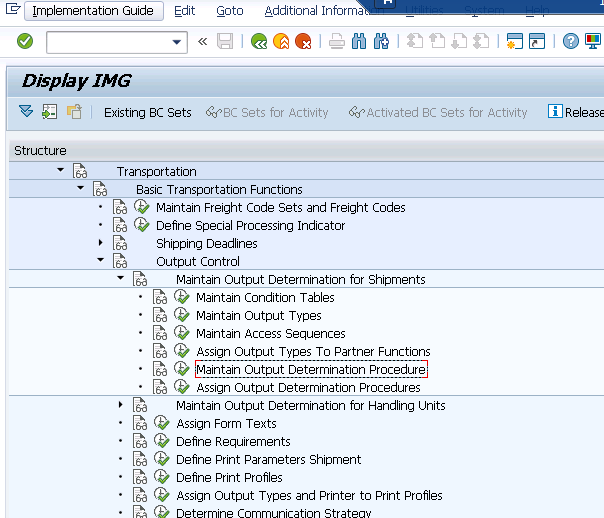Click the green Enter checkmark icon

(x=25, y=41)
